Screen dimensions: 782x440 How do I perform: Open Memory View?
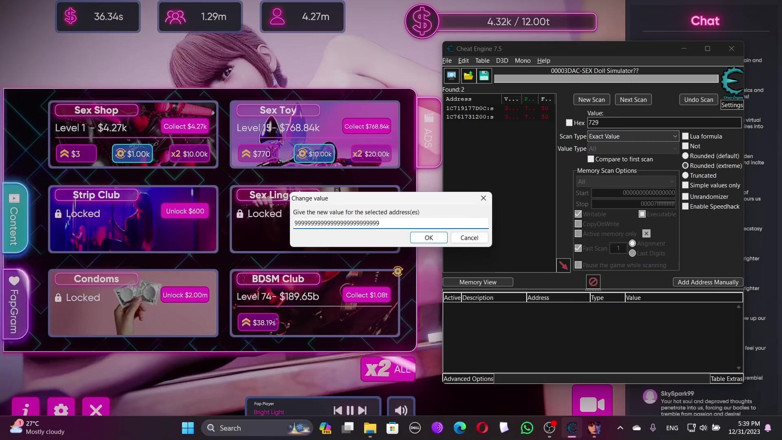coord(478,282)
